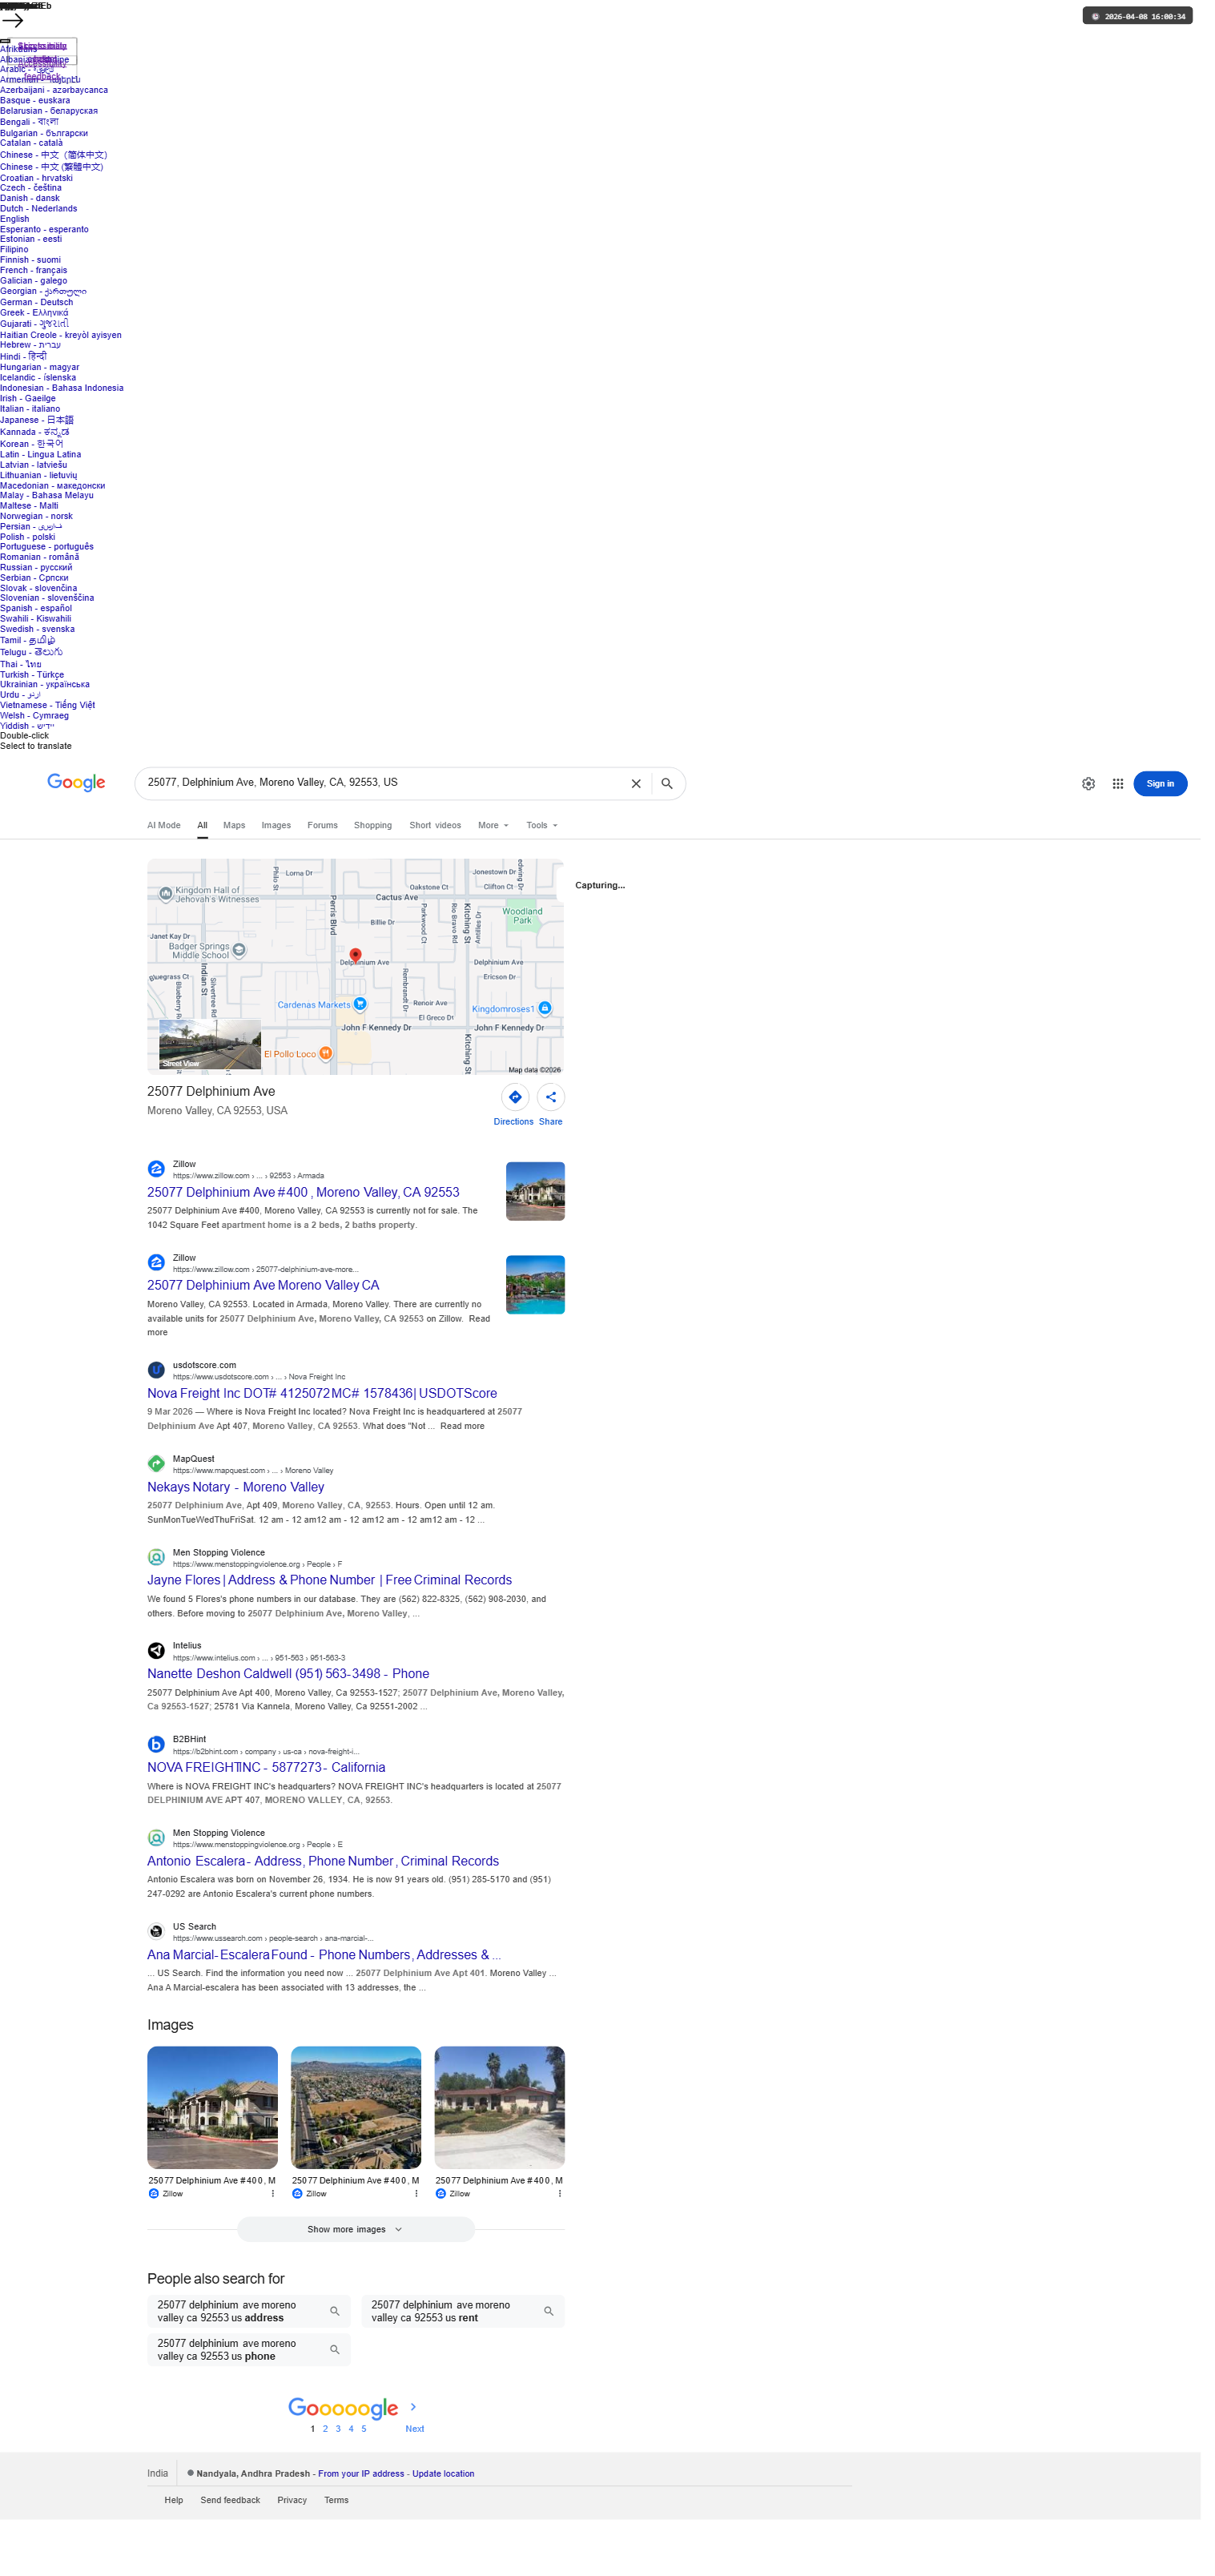This screenshot has width=1215, height=2576.
Task: Click Update location in footer
Action: tap(443, 2473)
